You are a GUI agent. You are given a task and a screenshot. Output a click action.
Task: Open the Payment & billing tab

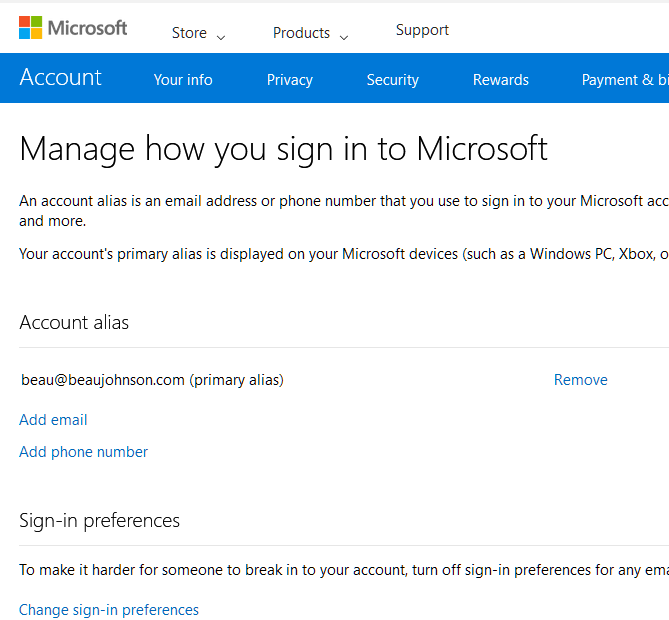pos(625,80)
